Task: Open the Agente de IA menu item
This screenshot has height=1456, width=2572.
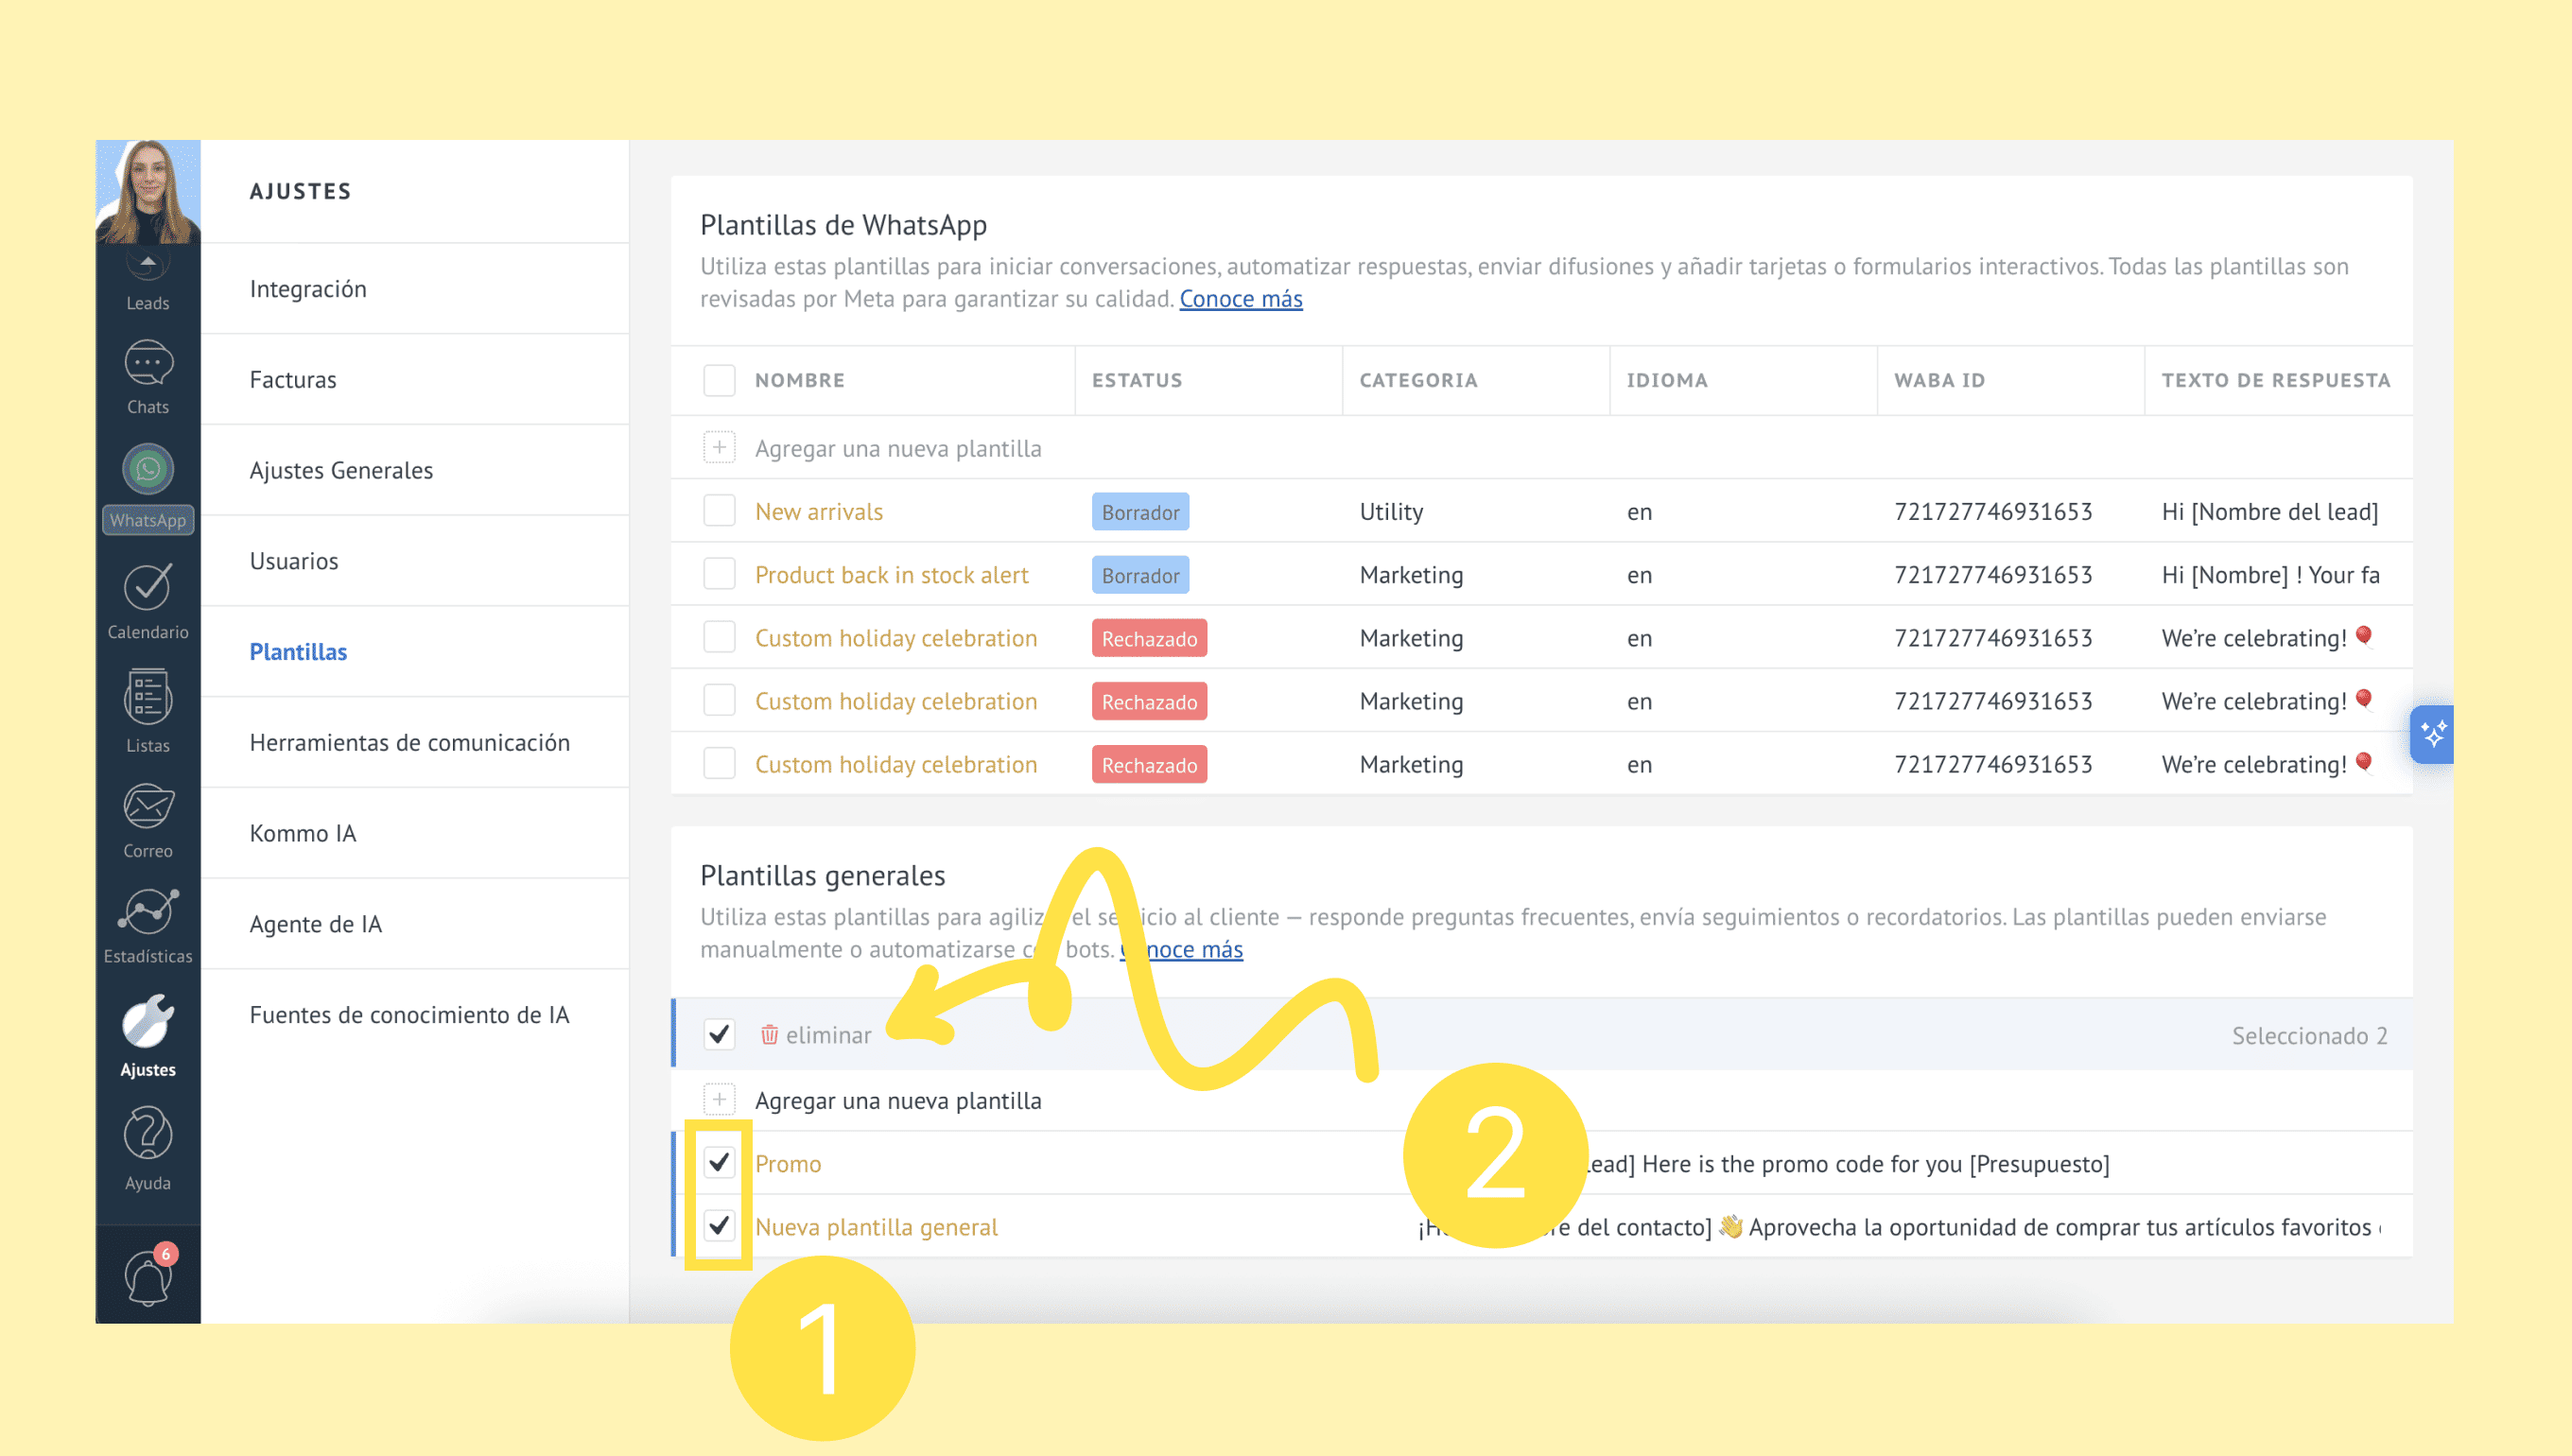Action: click(415, 924)
